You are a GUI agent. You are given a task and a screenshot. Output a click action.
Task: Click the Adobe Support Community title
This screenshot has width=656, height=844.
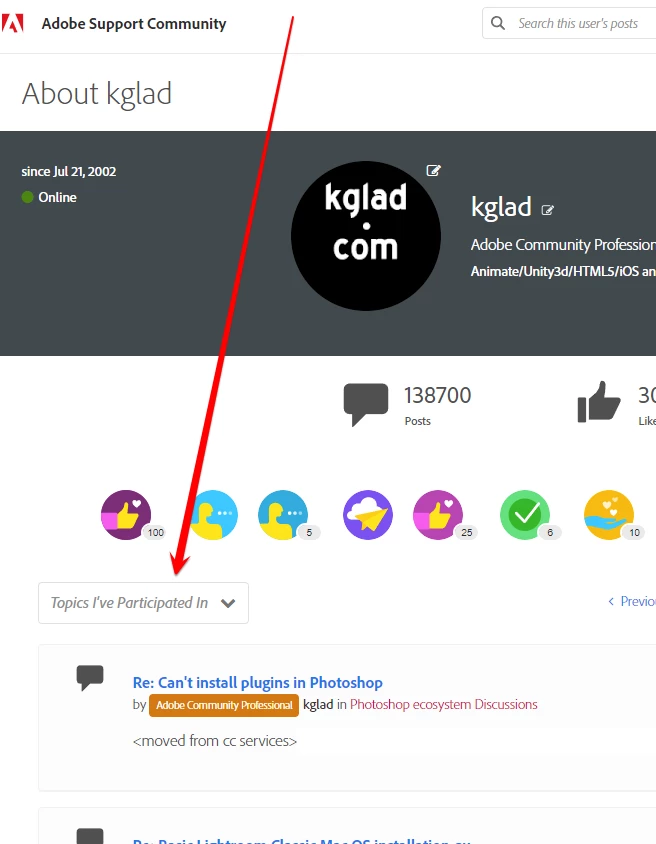[134, 24]
